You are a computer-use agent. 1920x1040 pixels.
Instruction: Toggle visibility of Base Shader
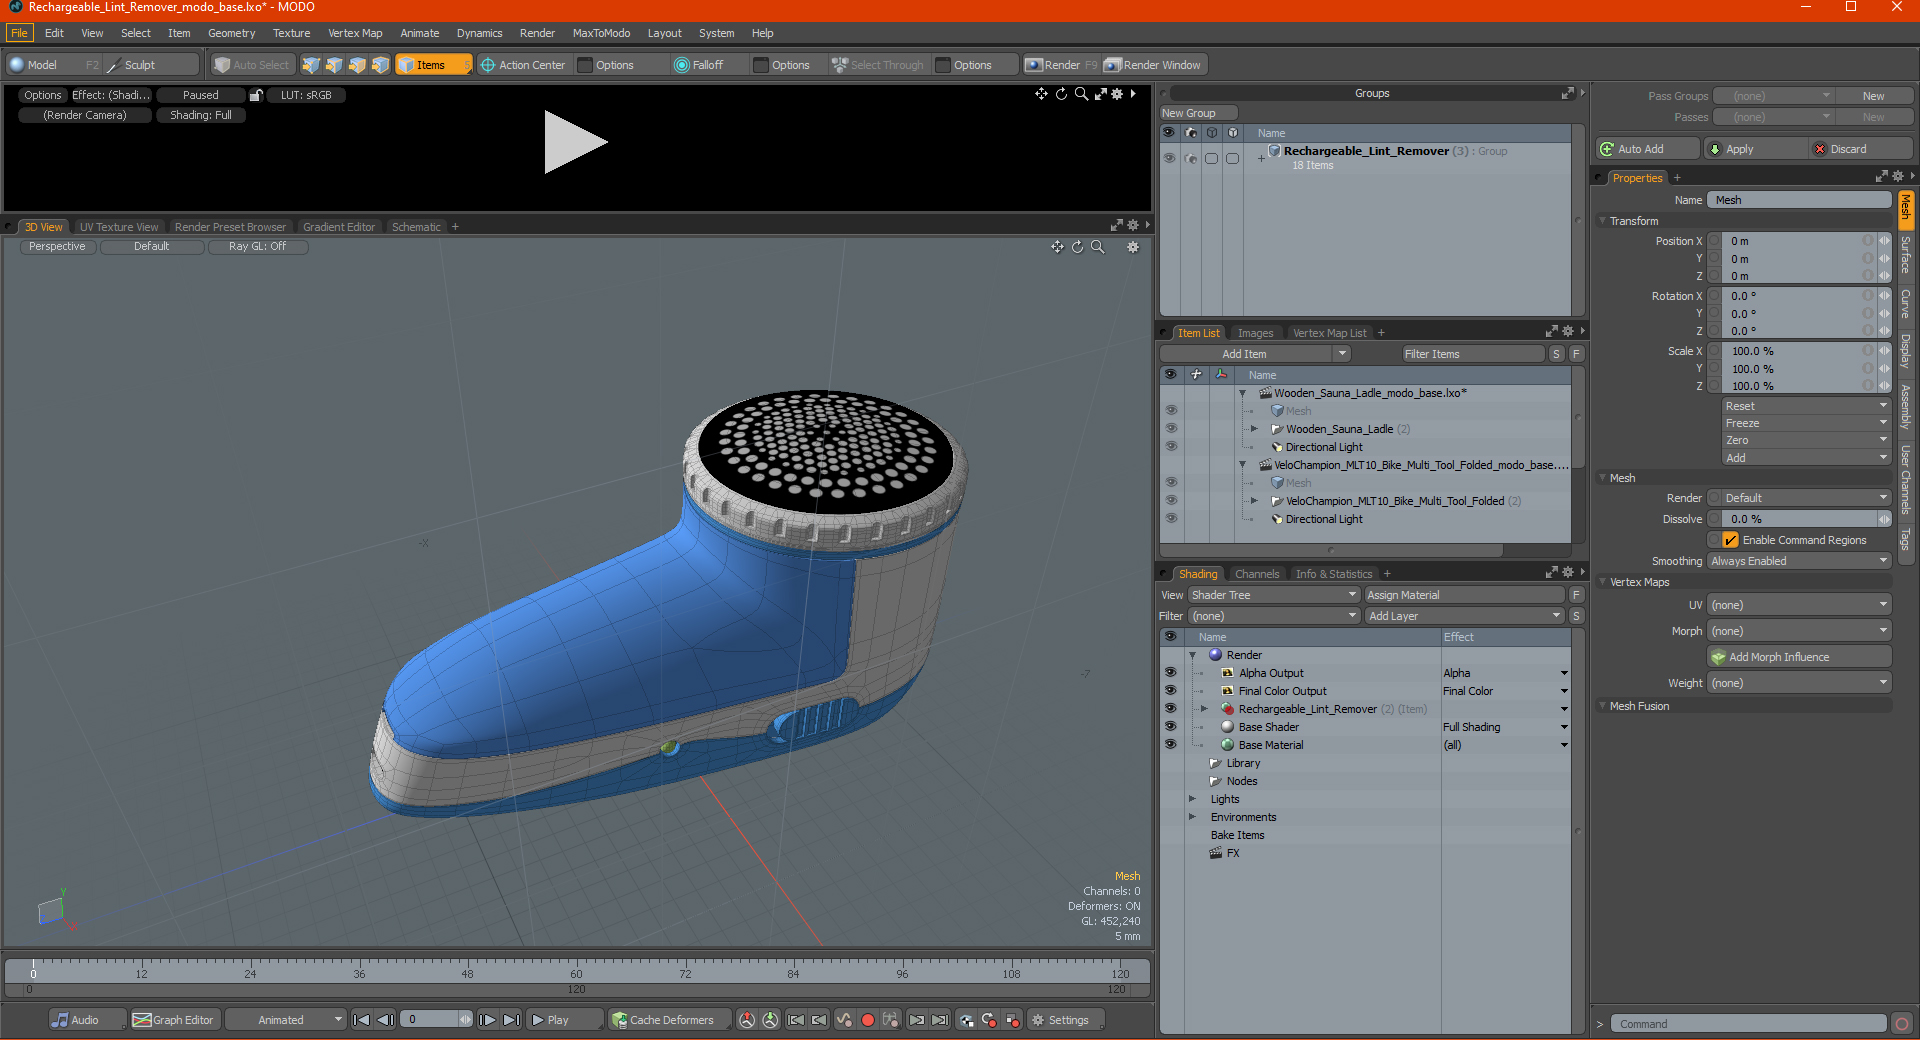[1170, 727]
